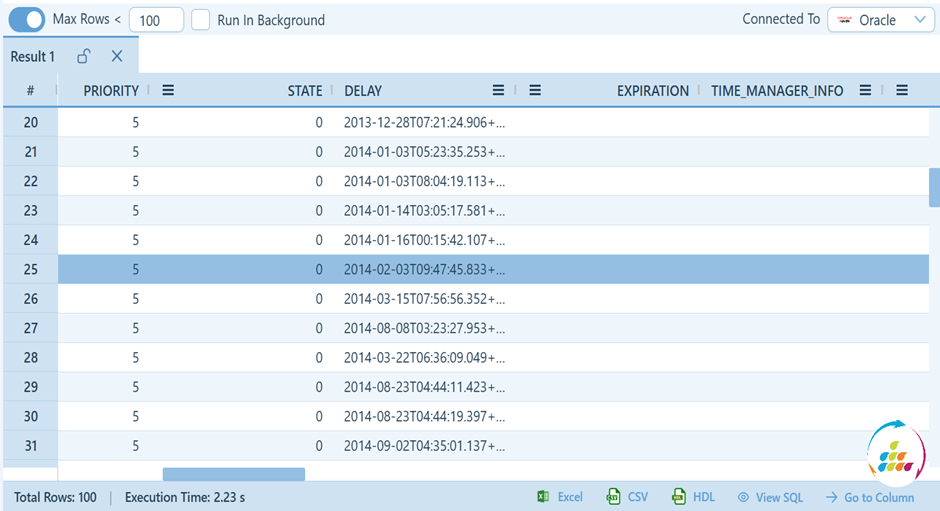This screenshot has height=511, width=940.
Task: Close the Result 1 tab
Action: (117, 57)
